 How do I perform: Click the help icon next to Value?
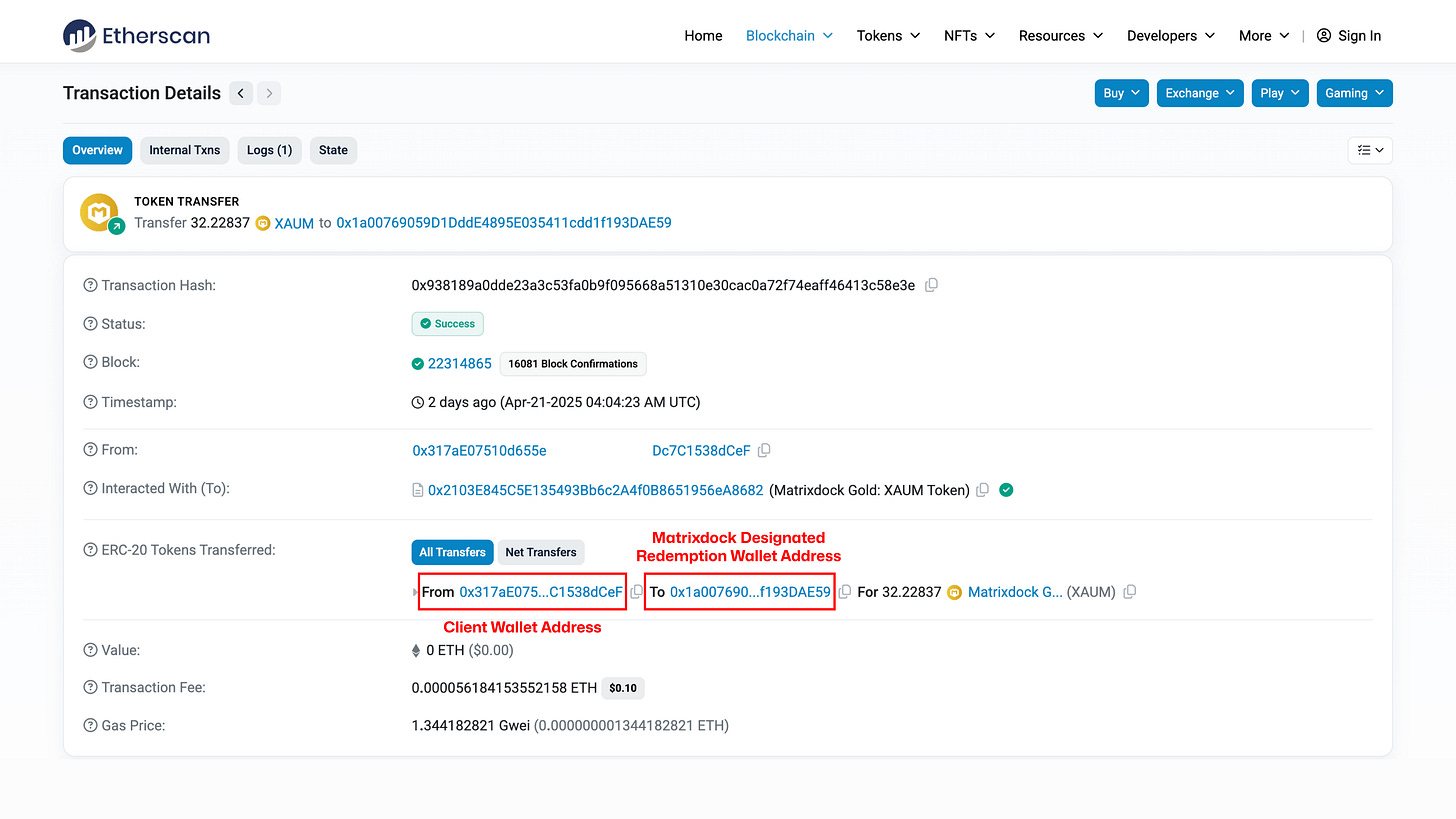pos(90,650)
